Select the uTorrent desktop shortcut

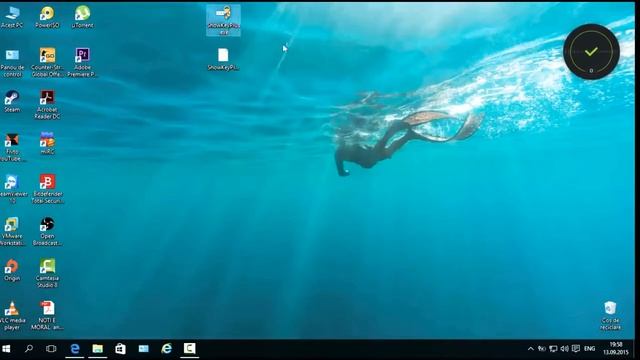(82, 17)
